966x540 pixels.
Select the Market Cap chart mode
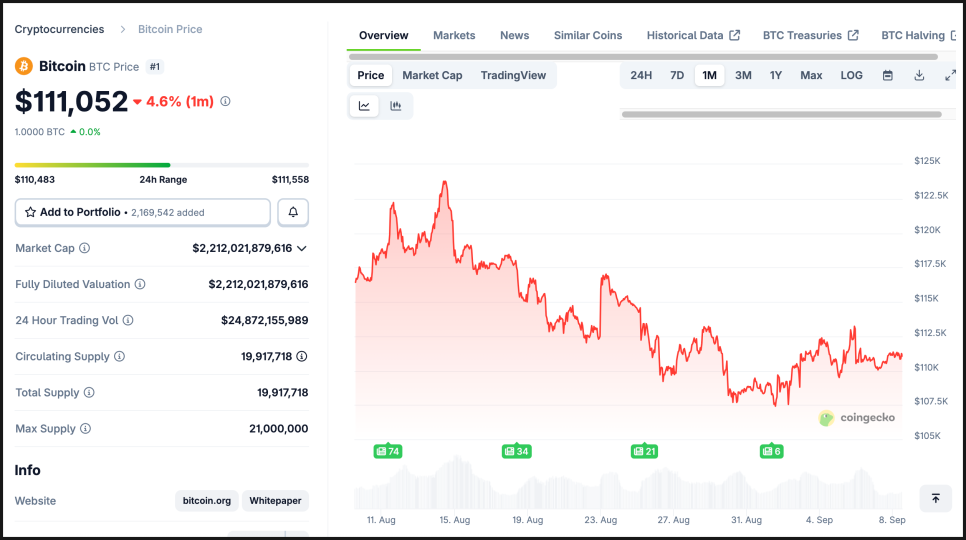coord(432,75)
